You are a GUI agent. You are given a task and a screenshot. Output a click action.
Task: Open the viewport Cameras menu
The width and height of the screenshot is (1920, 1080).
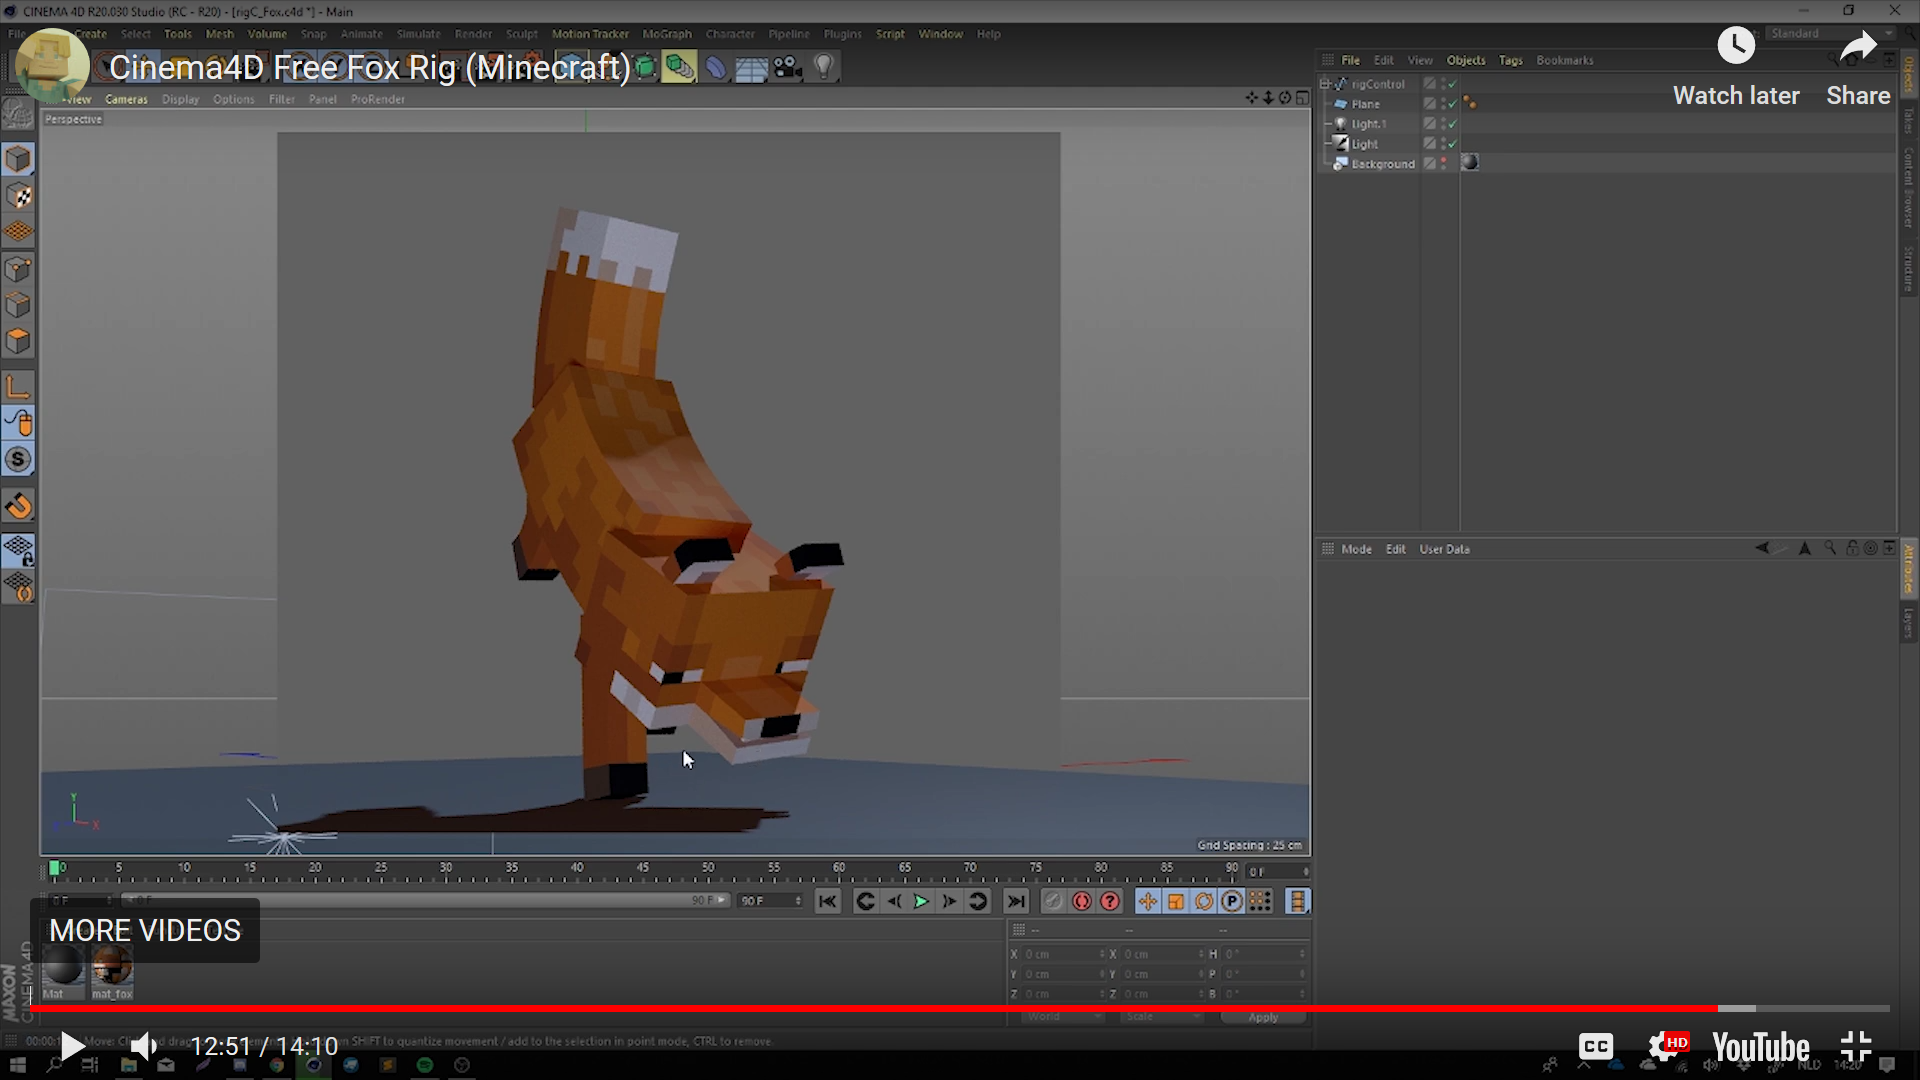tap(126, 99)
